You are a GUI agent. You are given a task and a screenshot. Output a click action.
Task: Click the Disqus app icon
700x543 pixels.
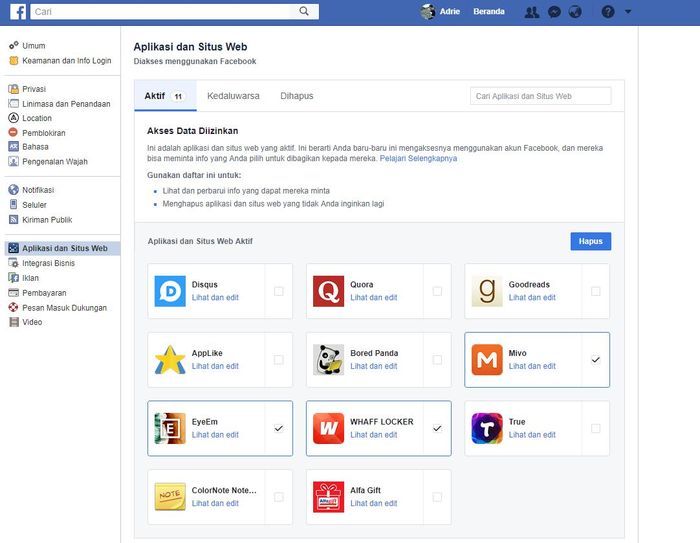pyautogui.click(x=170, y=291)
